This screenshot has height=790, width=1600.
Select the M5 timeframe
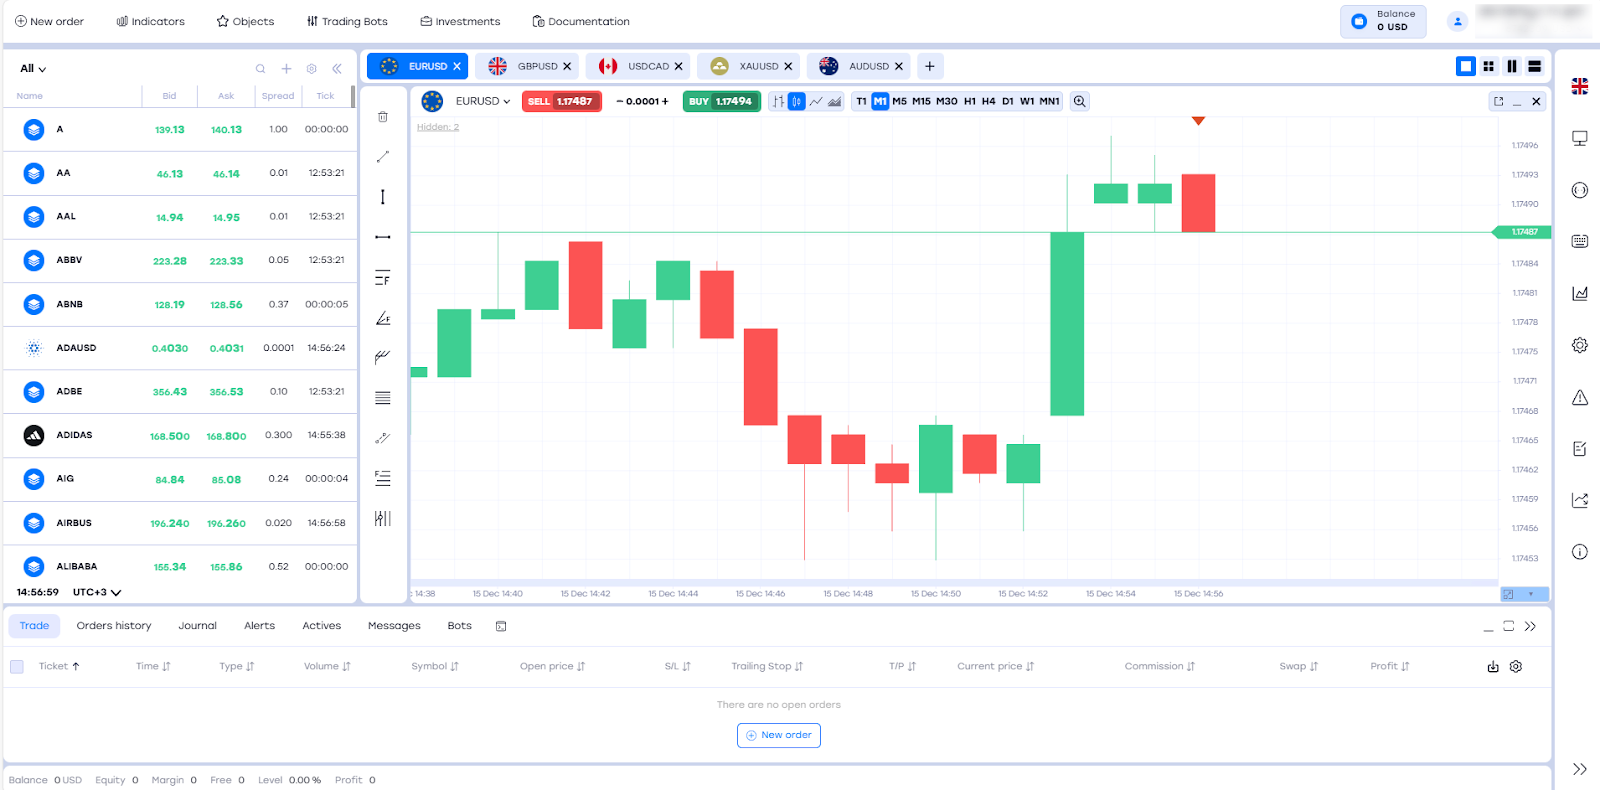click(x=899, y=101)
